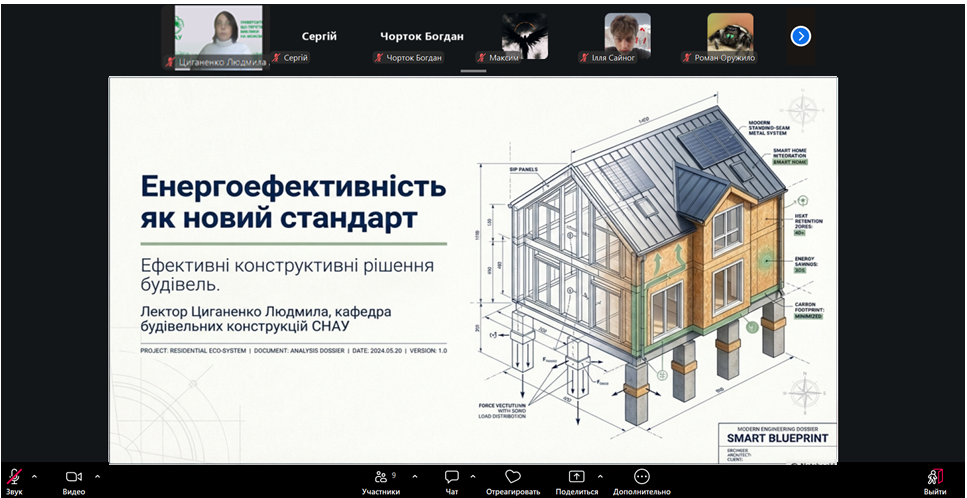
Task: Leave the meeting with the Выйти icon
Action: [935, 478]
